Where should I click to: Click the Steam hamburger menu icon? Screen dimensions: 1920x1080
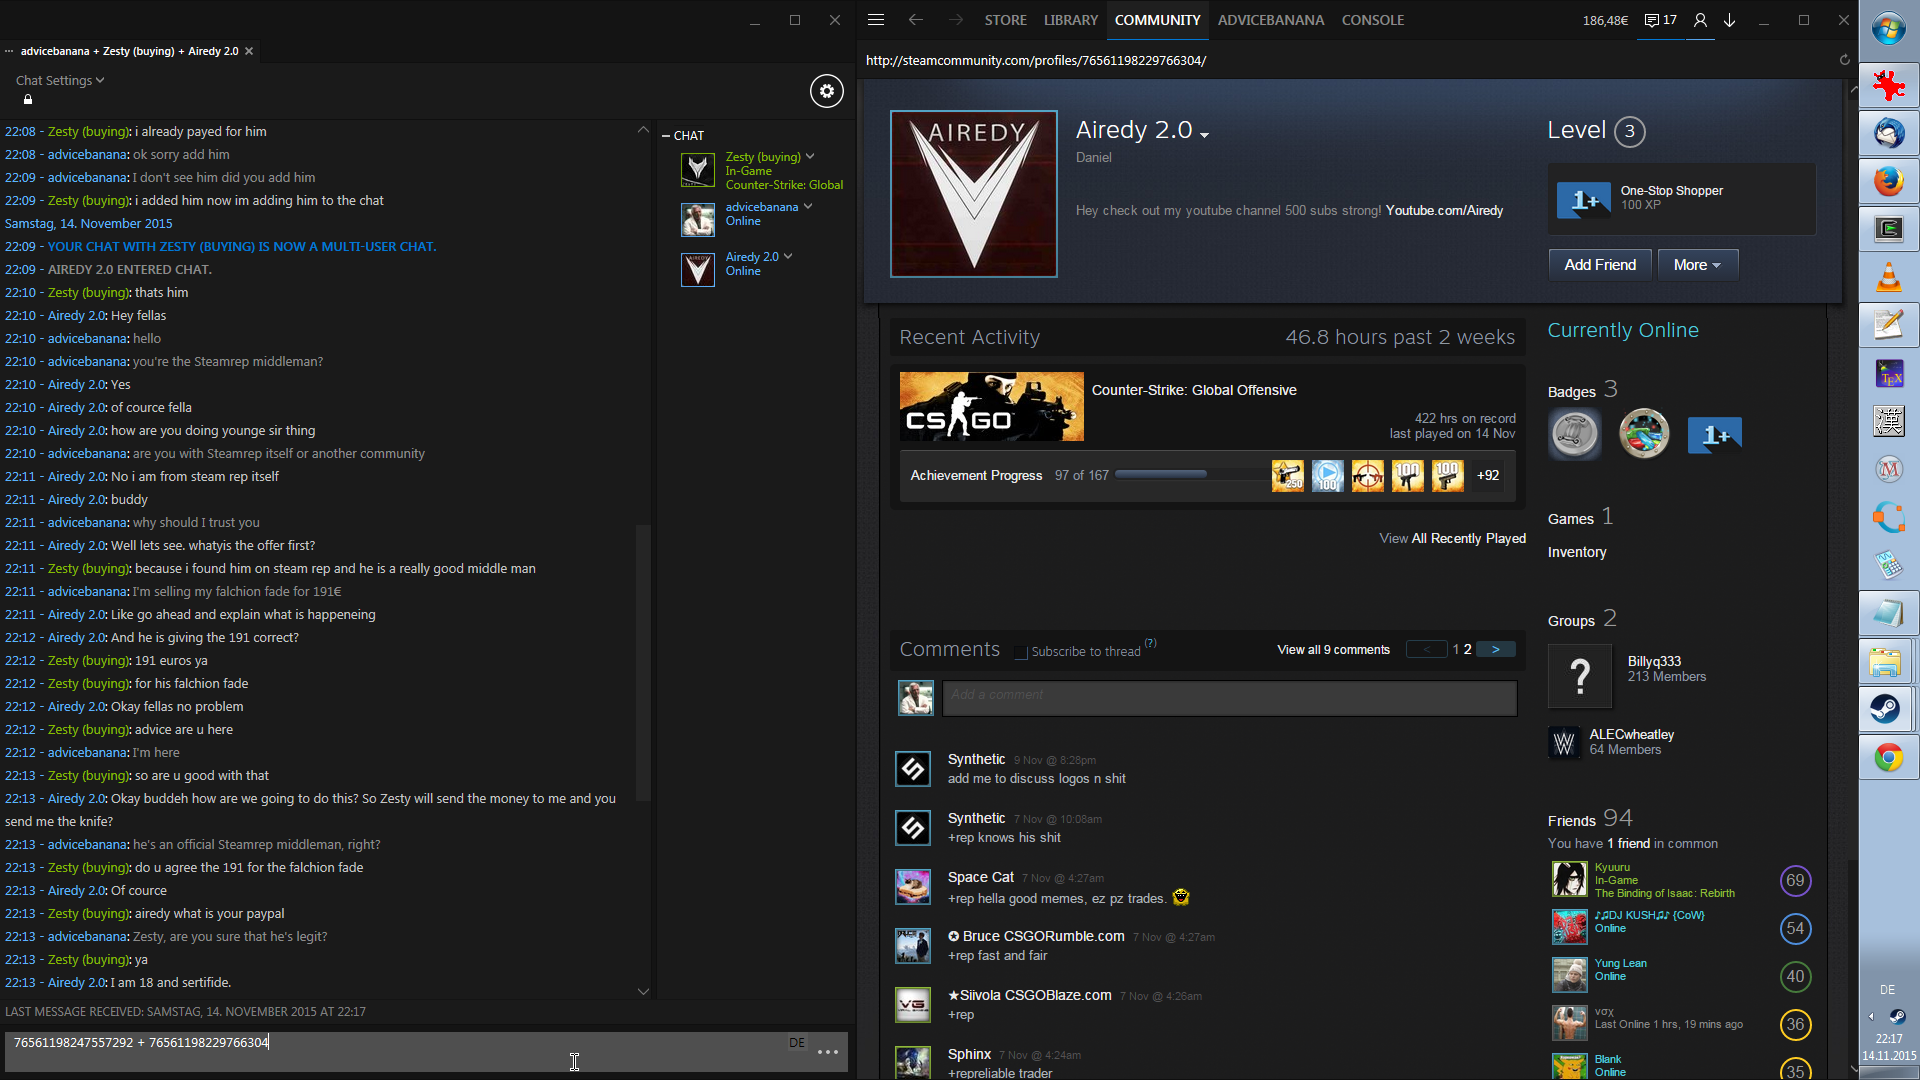pyautogui.click(x=876, y=20)
